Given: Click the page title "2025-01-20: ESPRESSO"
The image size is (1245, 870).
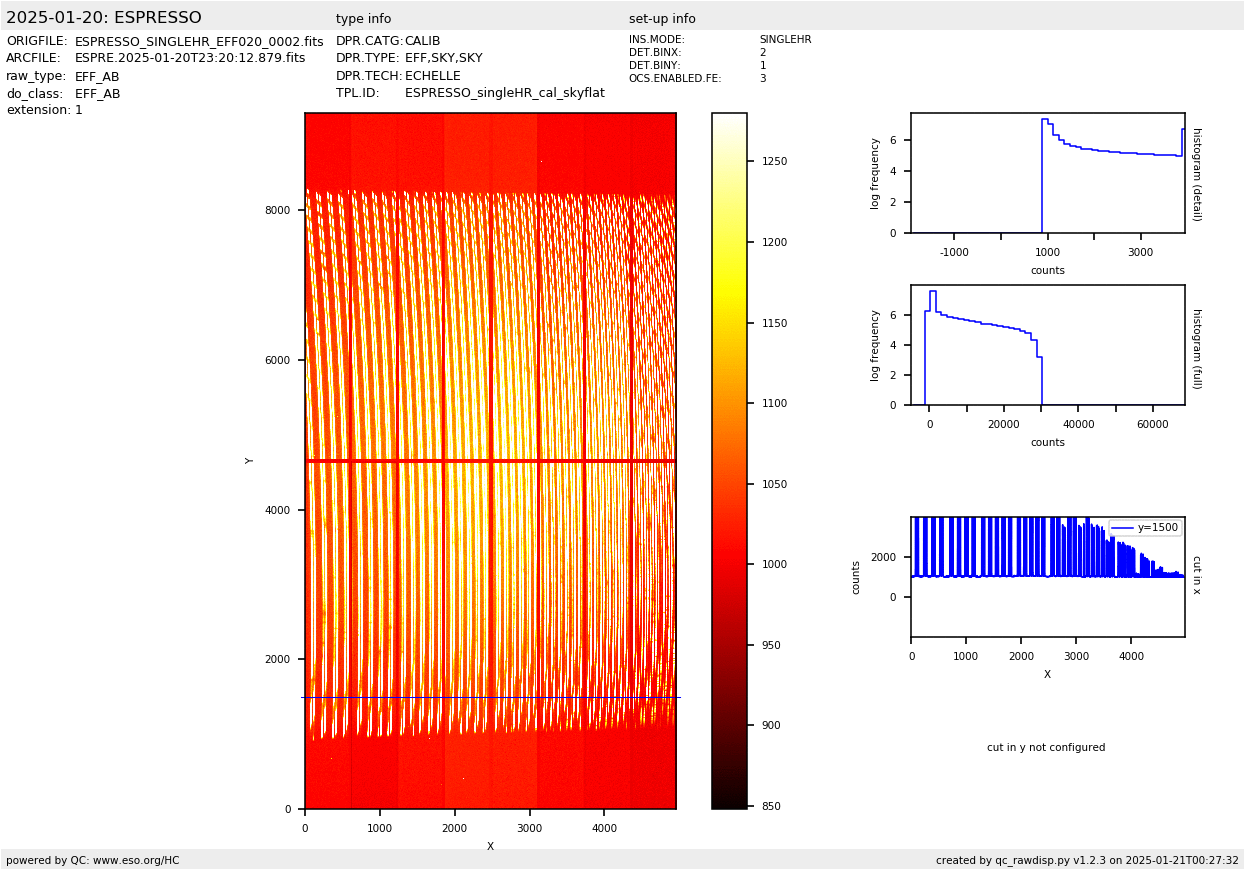Looking at the screenshot, I should click(104, 18).
